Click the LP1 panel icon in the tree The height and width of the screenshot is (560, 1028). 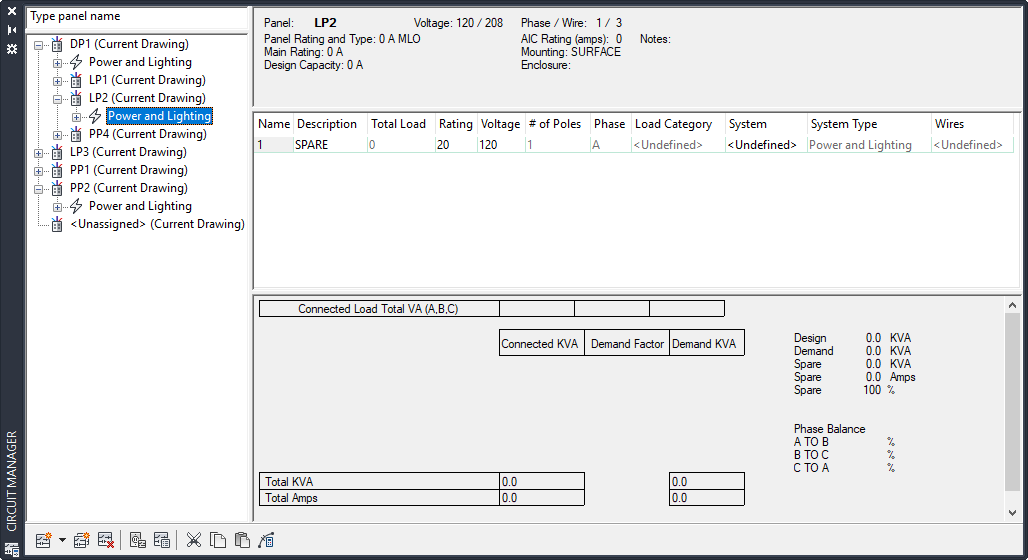pos(76,81)
